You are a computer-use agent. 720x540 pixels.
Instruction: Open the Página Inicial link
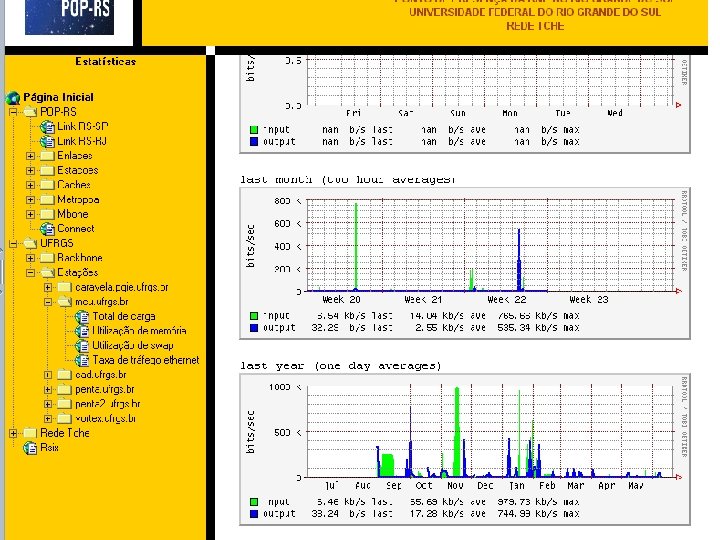(x=58, y=97)
